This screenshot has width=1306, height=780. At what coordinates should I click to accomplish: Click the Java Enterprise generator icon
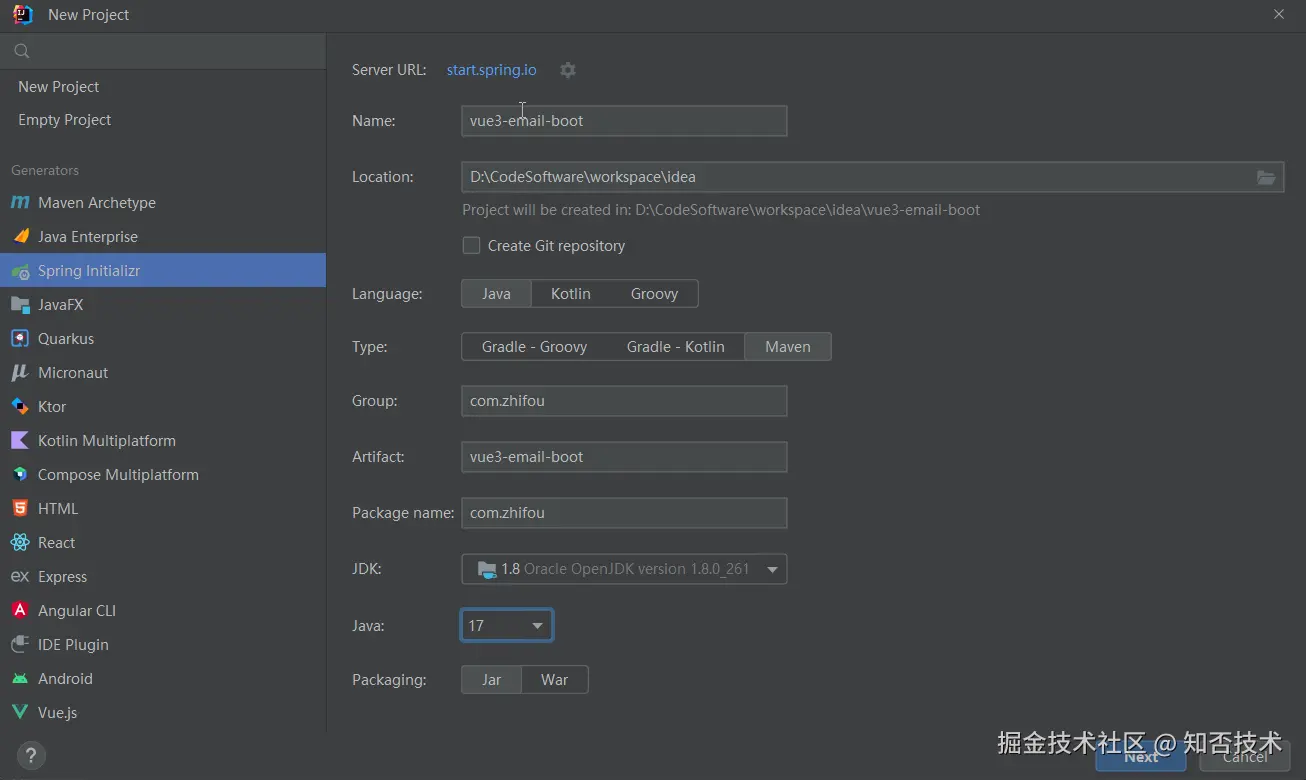pos(20,237)
